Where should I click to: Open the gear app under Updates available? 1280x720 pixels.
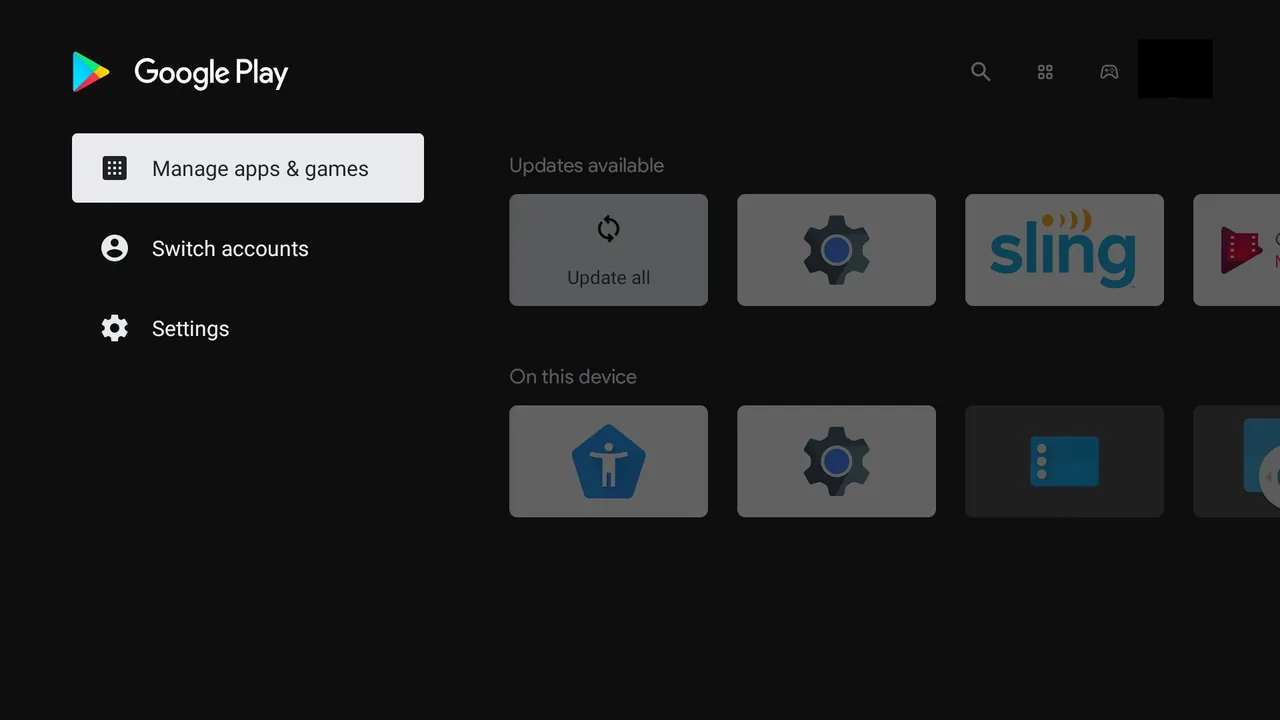click(836, 250)
